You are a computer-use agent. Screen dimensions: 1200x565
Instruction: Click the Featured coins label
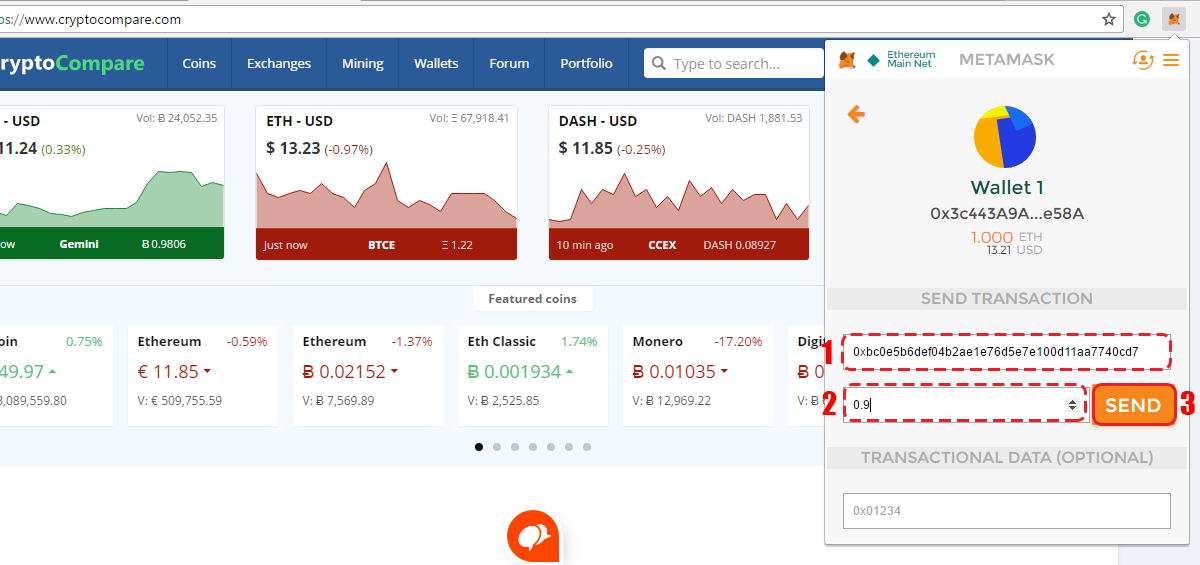click(x=532, y=298)
